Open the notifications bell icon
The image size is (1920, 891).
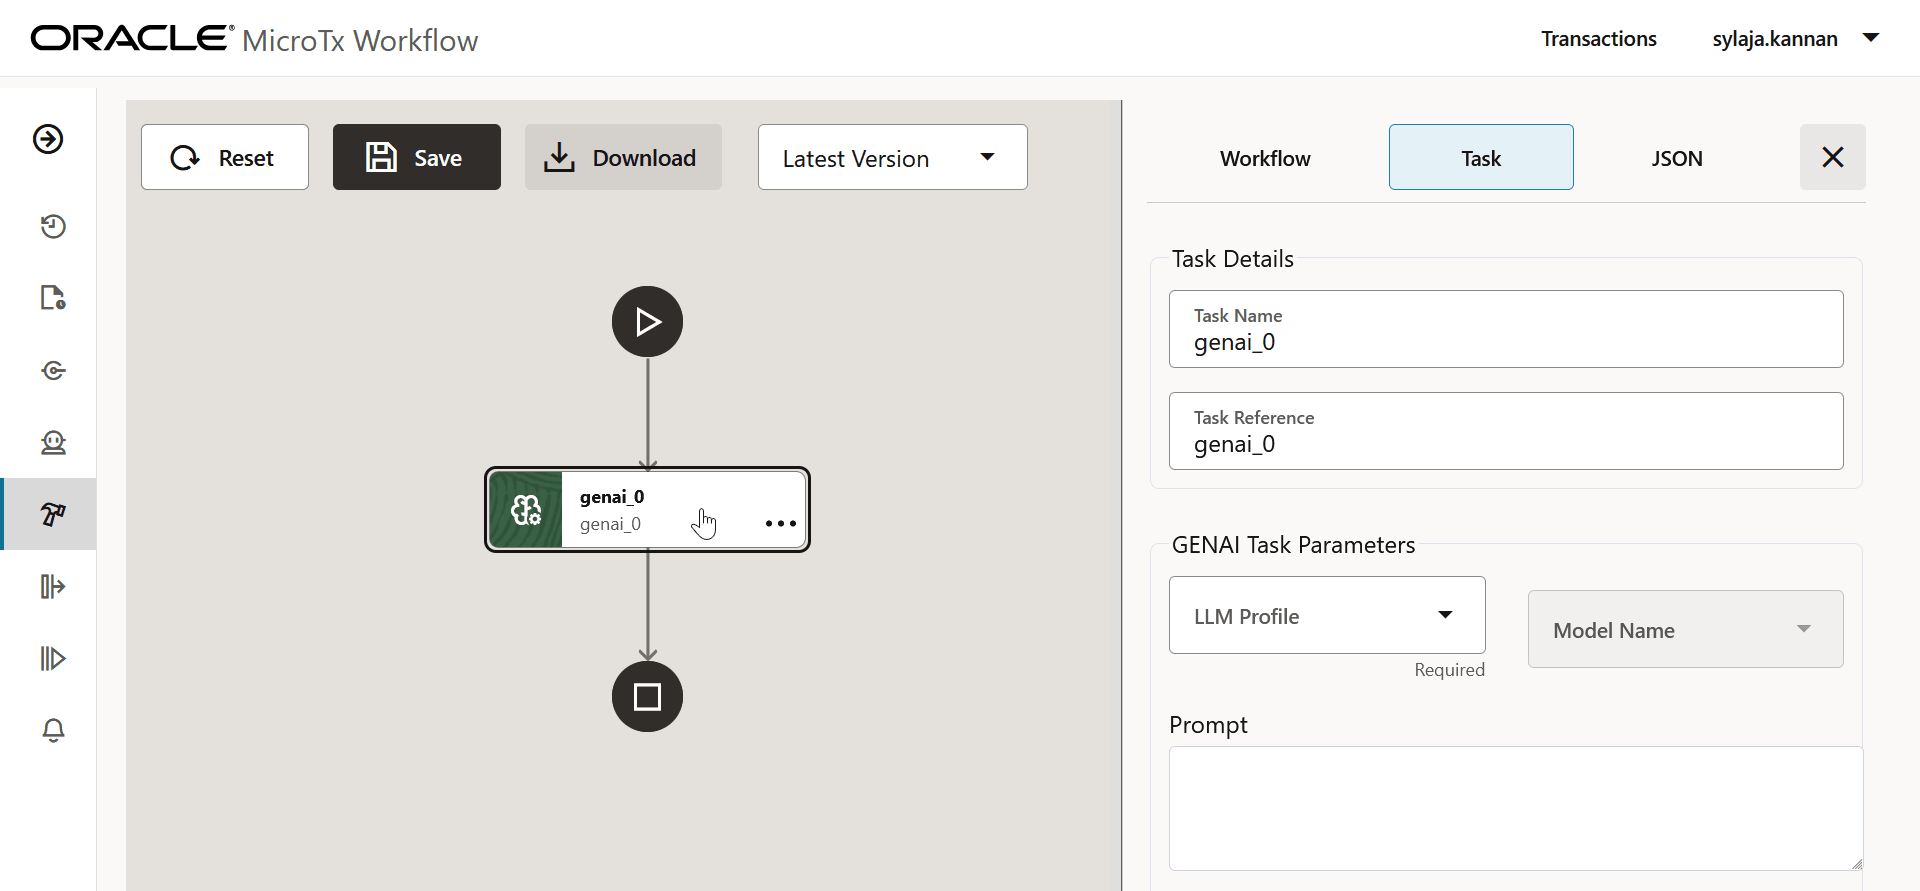click(x=53, y=730)
